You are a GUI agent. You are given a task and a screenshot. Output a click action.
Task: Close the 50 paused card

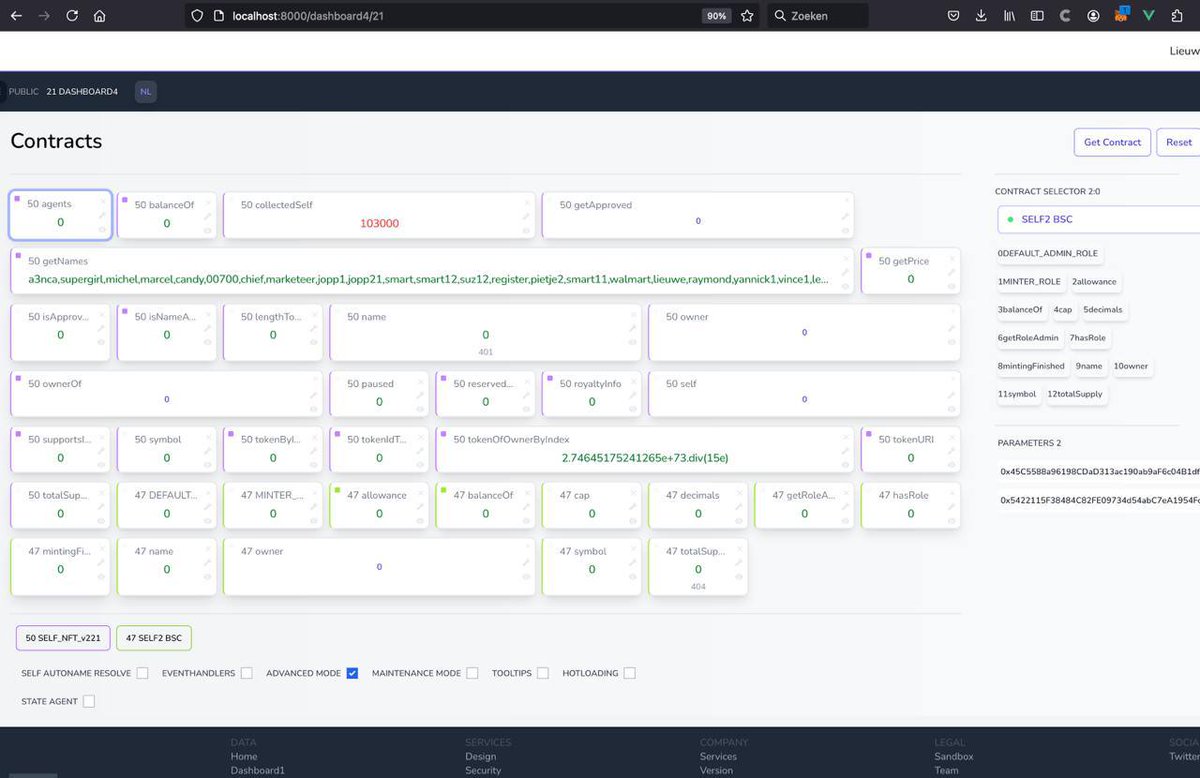[x=420, y=381]
